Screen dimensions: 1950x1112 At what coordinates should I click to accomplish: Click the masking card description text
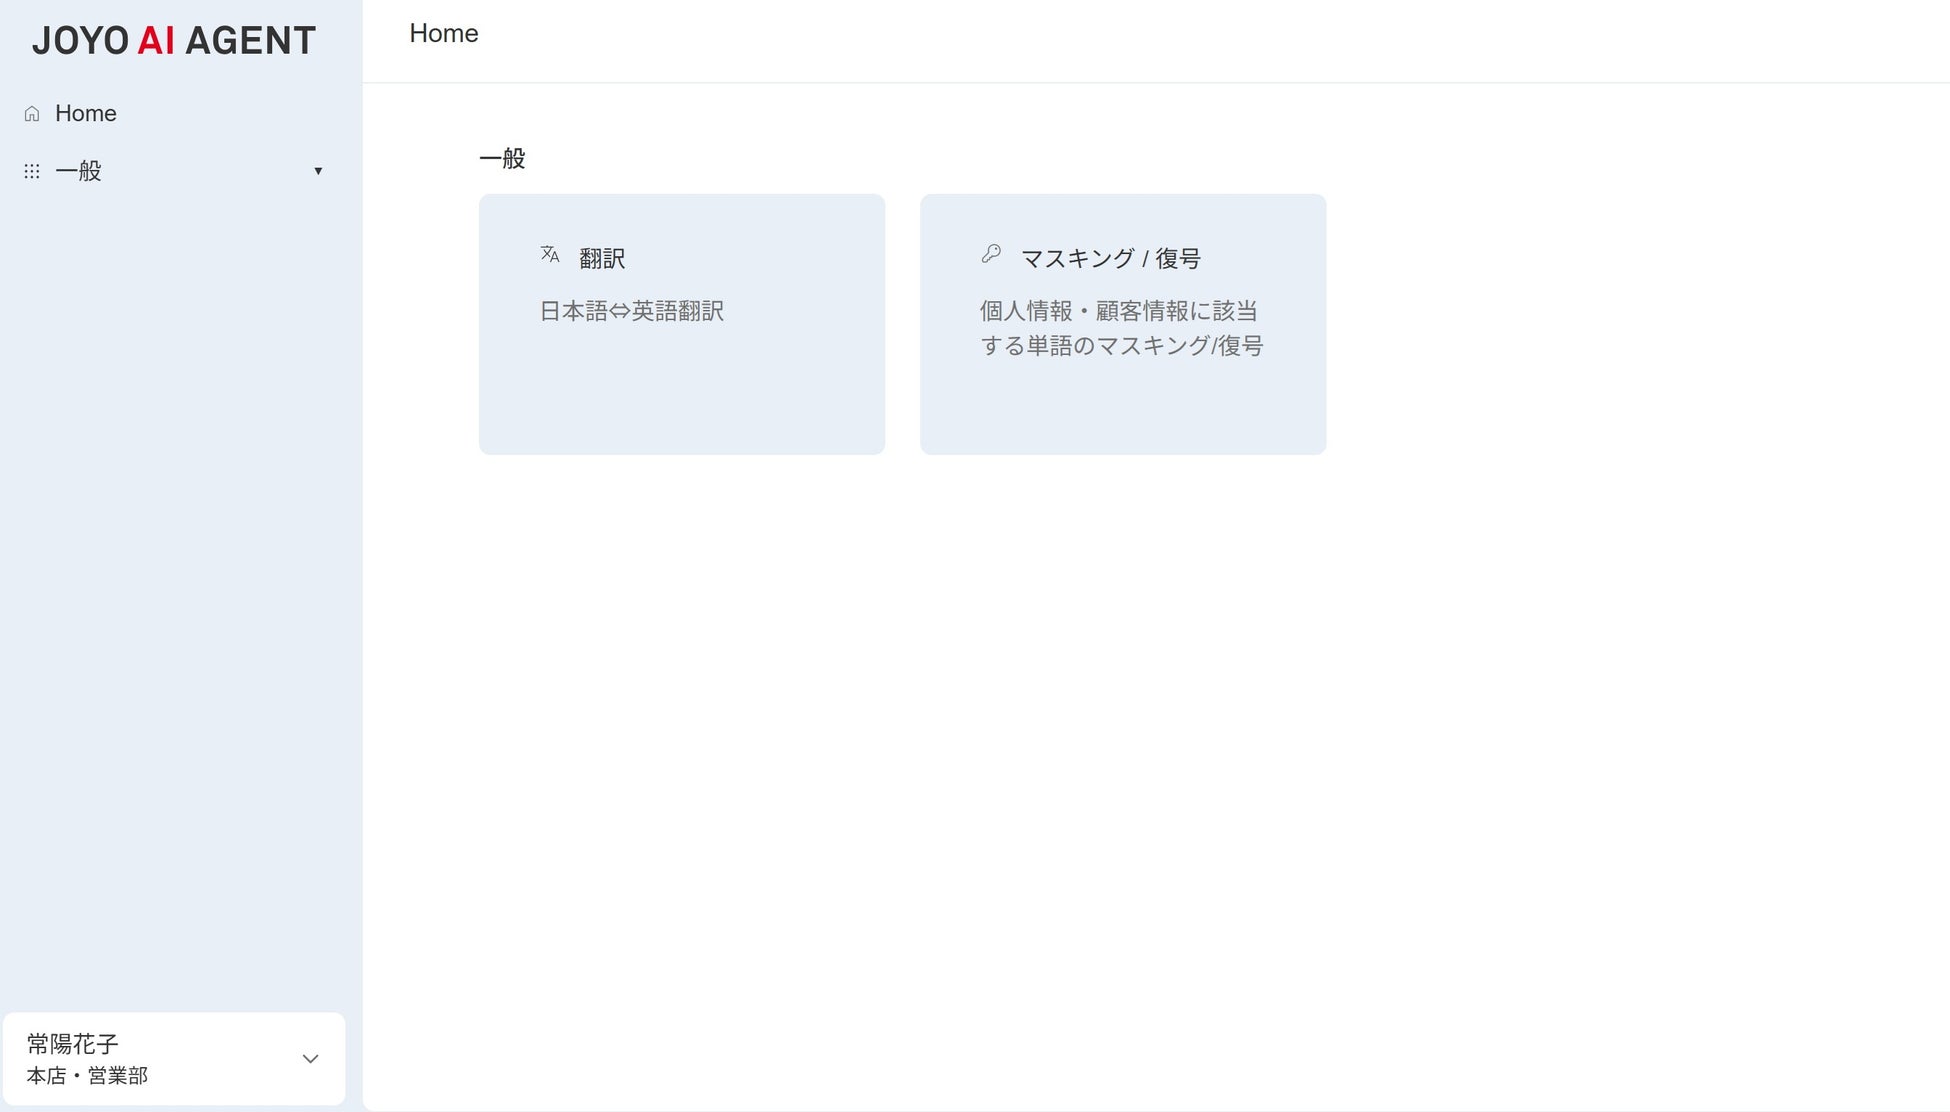[x=1119, y=328]
